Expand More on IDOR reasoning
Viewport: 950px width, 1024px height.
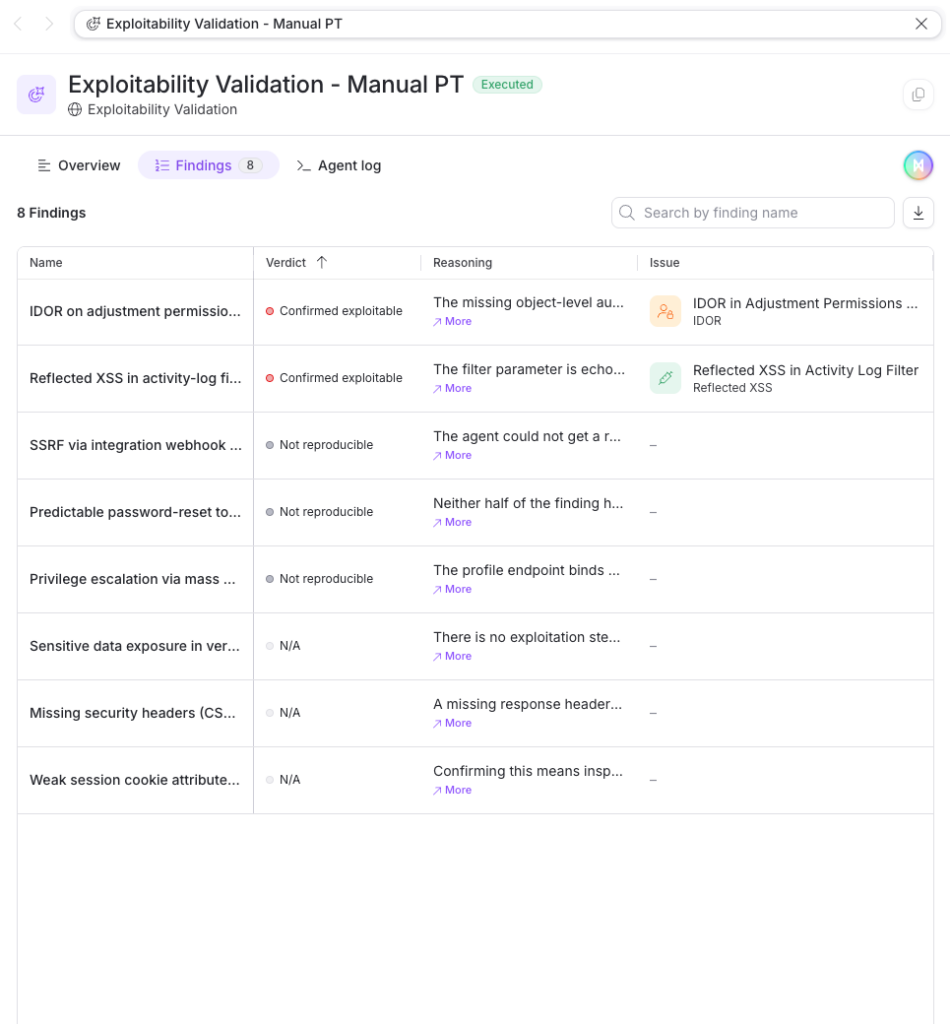(452, 321)
